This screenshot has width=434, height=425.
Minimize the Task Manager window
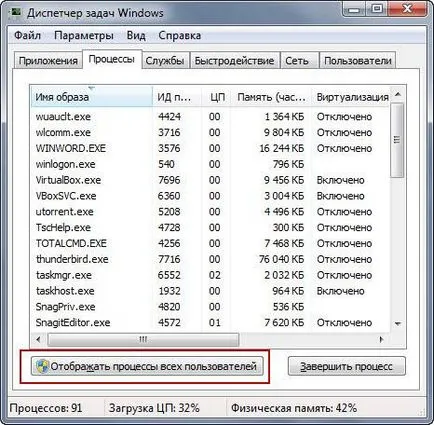[354, 9]
